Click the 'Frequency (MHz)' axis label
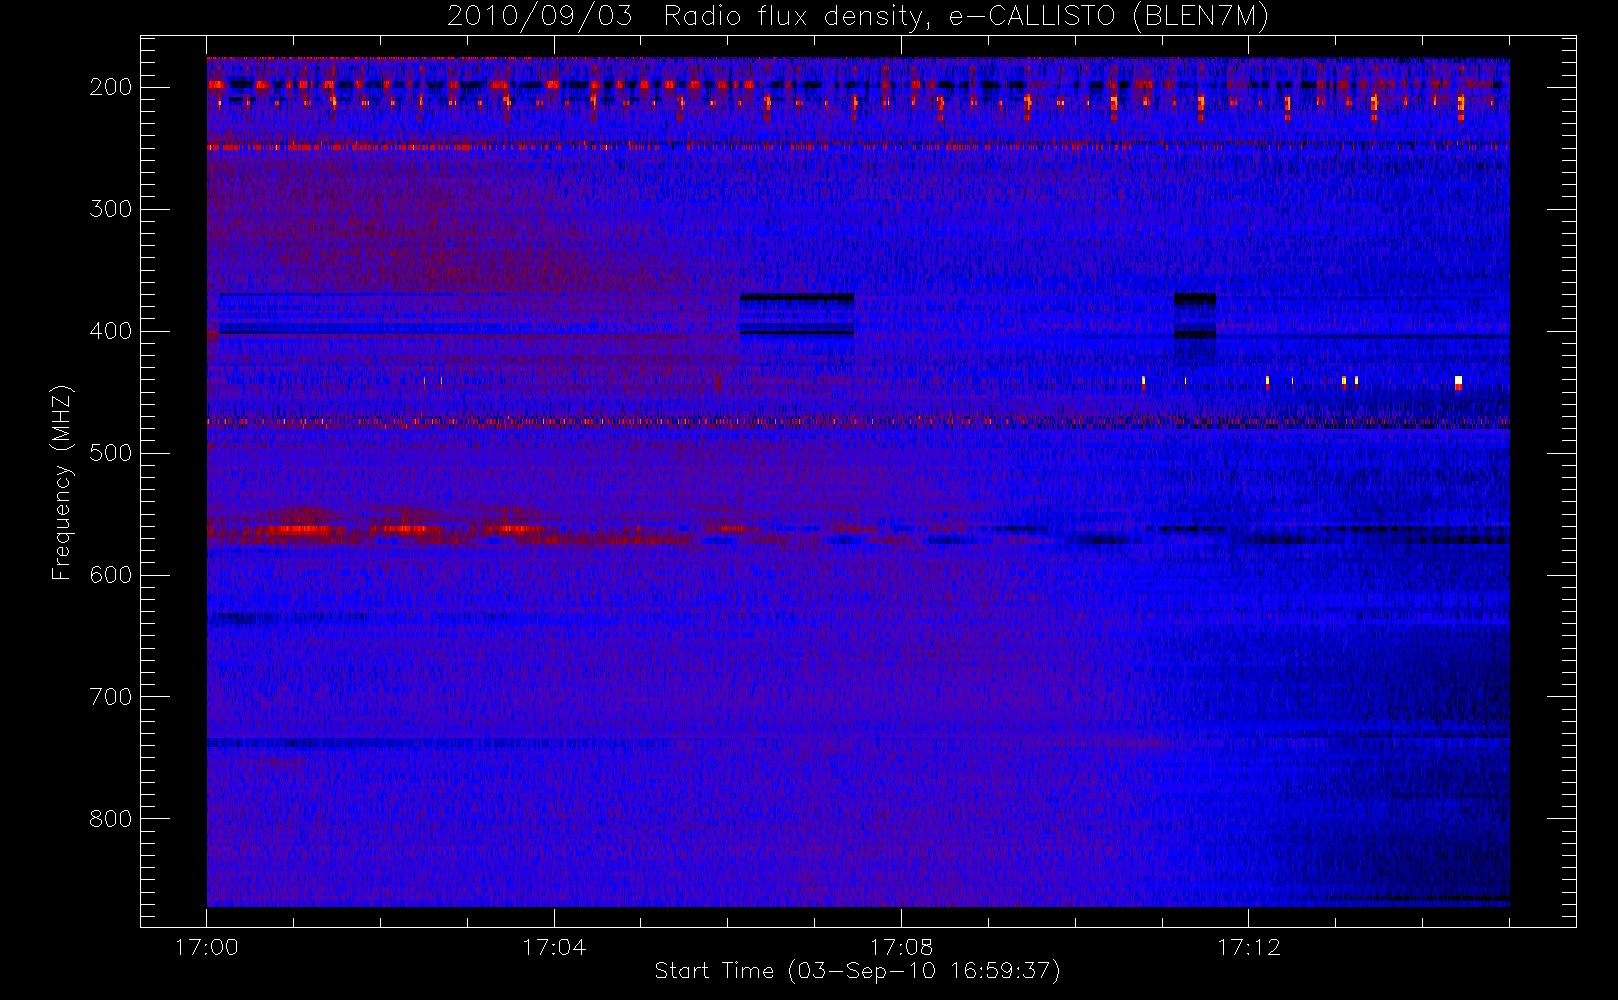The width and height of the screenshot is (1618, 1000). 62,482
